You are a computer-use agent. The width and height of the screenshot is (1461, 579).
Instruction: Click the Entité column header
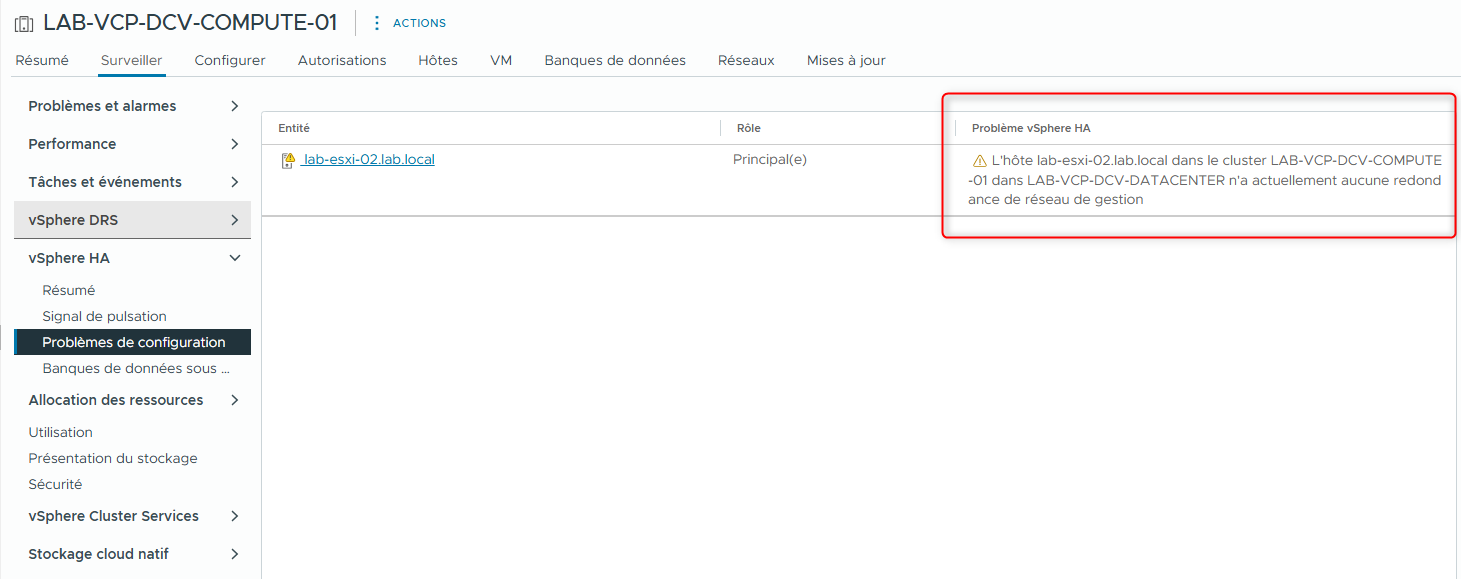tap(294, 128)
